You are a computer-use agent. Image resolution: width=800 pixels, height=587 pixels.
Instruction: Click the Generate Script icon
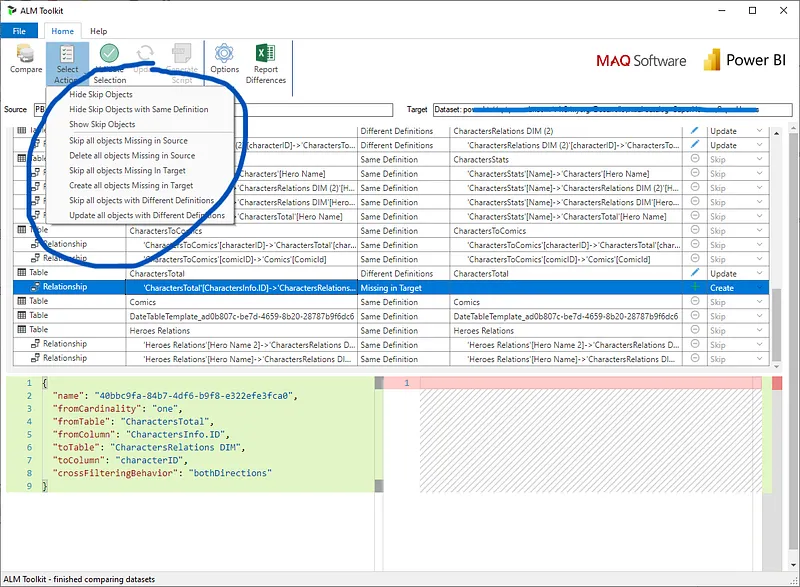[x=182, y=53]
